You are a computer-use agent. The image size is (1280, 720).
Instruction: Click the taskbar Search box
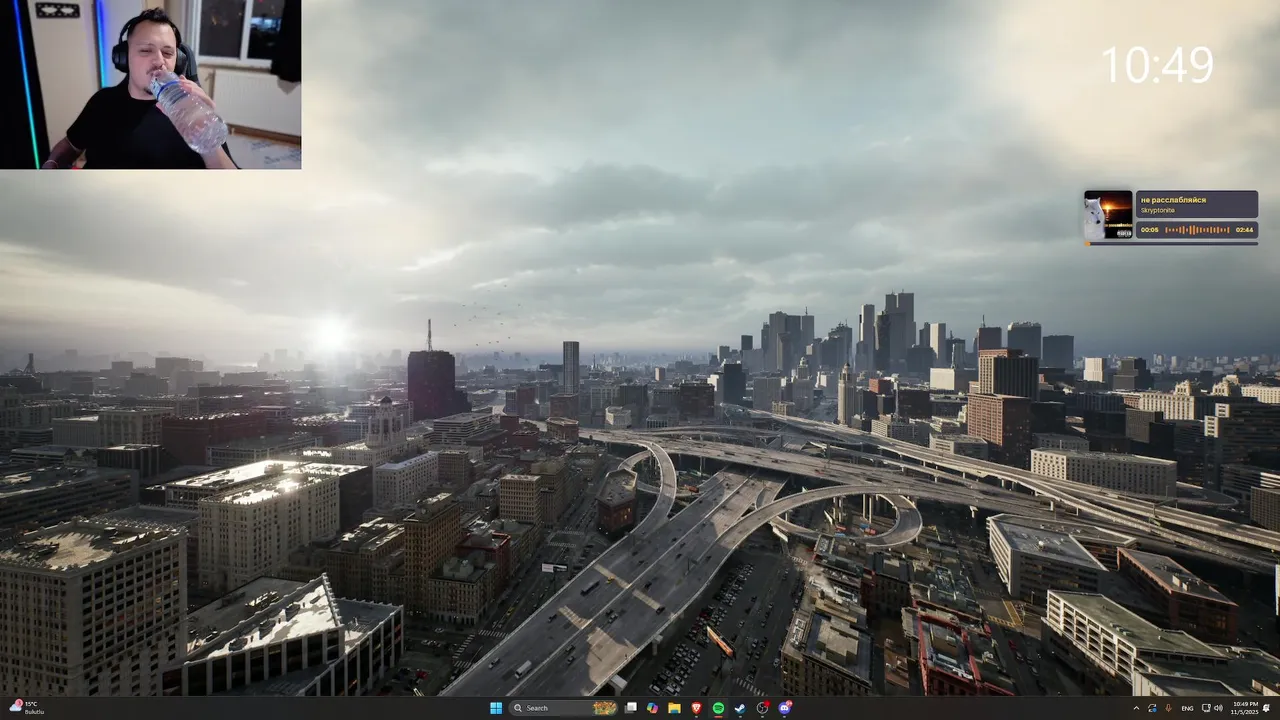563,708
